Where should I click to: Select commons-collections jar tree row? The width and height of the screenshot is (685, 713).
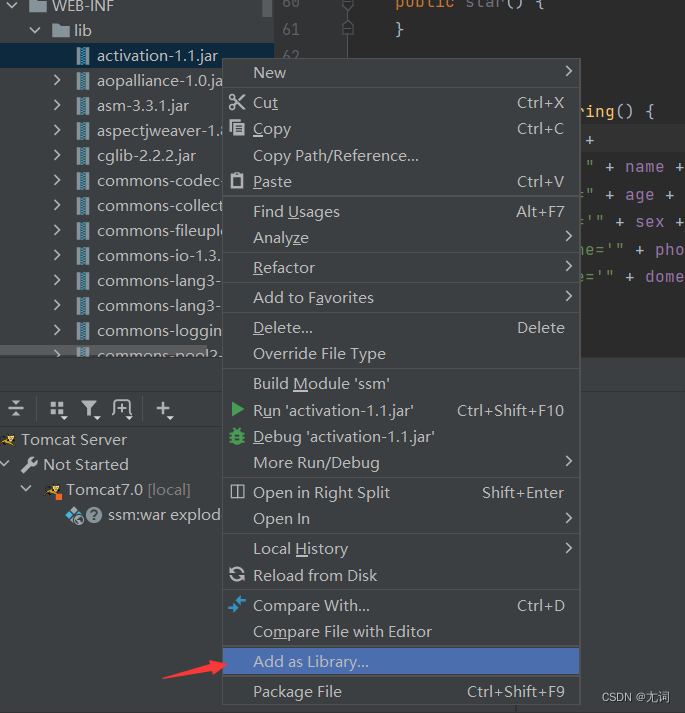pyautogui.click(x=111, y=206)
